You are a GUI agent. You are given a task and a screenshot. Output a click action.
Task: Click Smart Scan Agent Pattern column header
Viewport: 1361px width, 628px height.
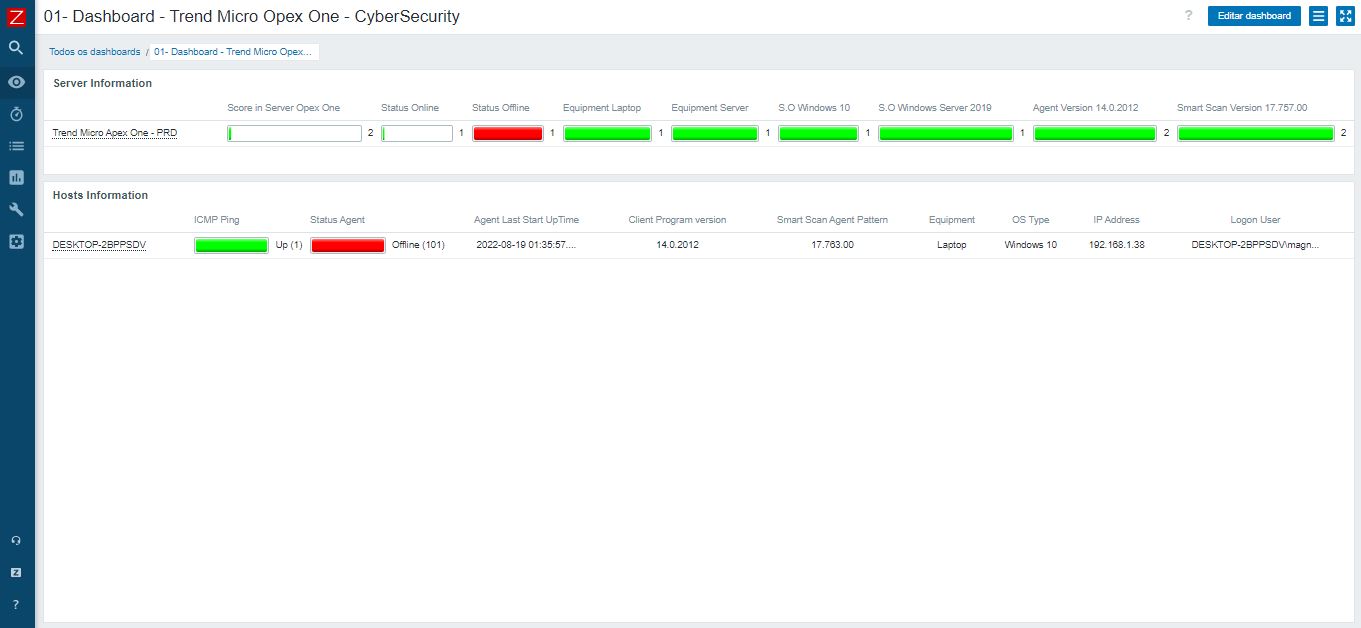(x=832, y=220)
